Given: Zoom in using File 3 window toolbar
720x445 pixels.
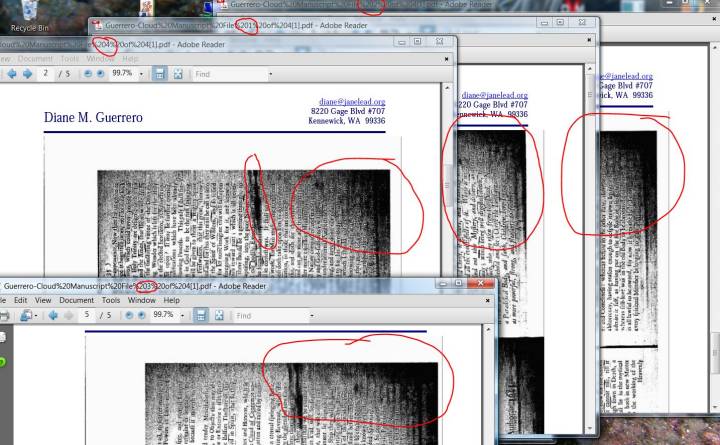Looking at the screenshot, I should click(141, 315).
